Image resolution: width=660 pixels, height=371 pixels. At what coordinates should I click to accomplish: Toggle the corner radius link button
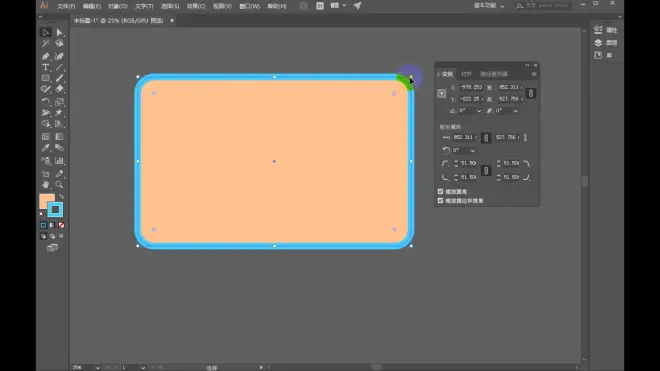486,170
